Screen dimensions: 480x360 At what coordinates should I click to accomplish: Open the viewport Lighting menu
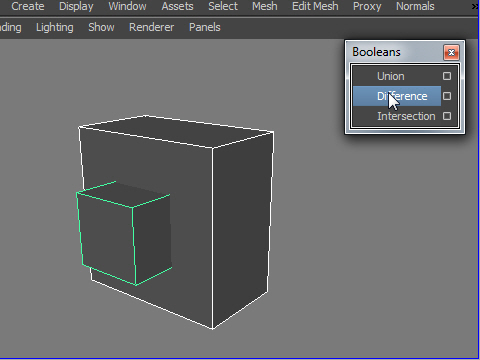click(x=55, y=27)
